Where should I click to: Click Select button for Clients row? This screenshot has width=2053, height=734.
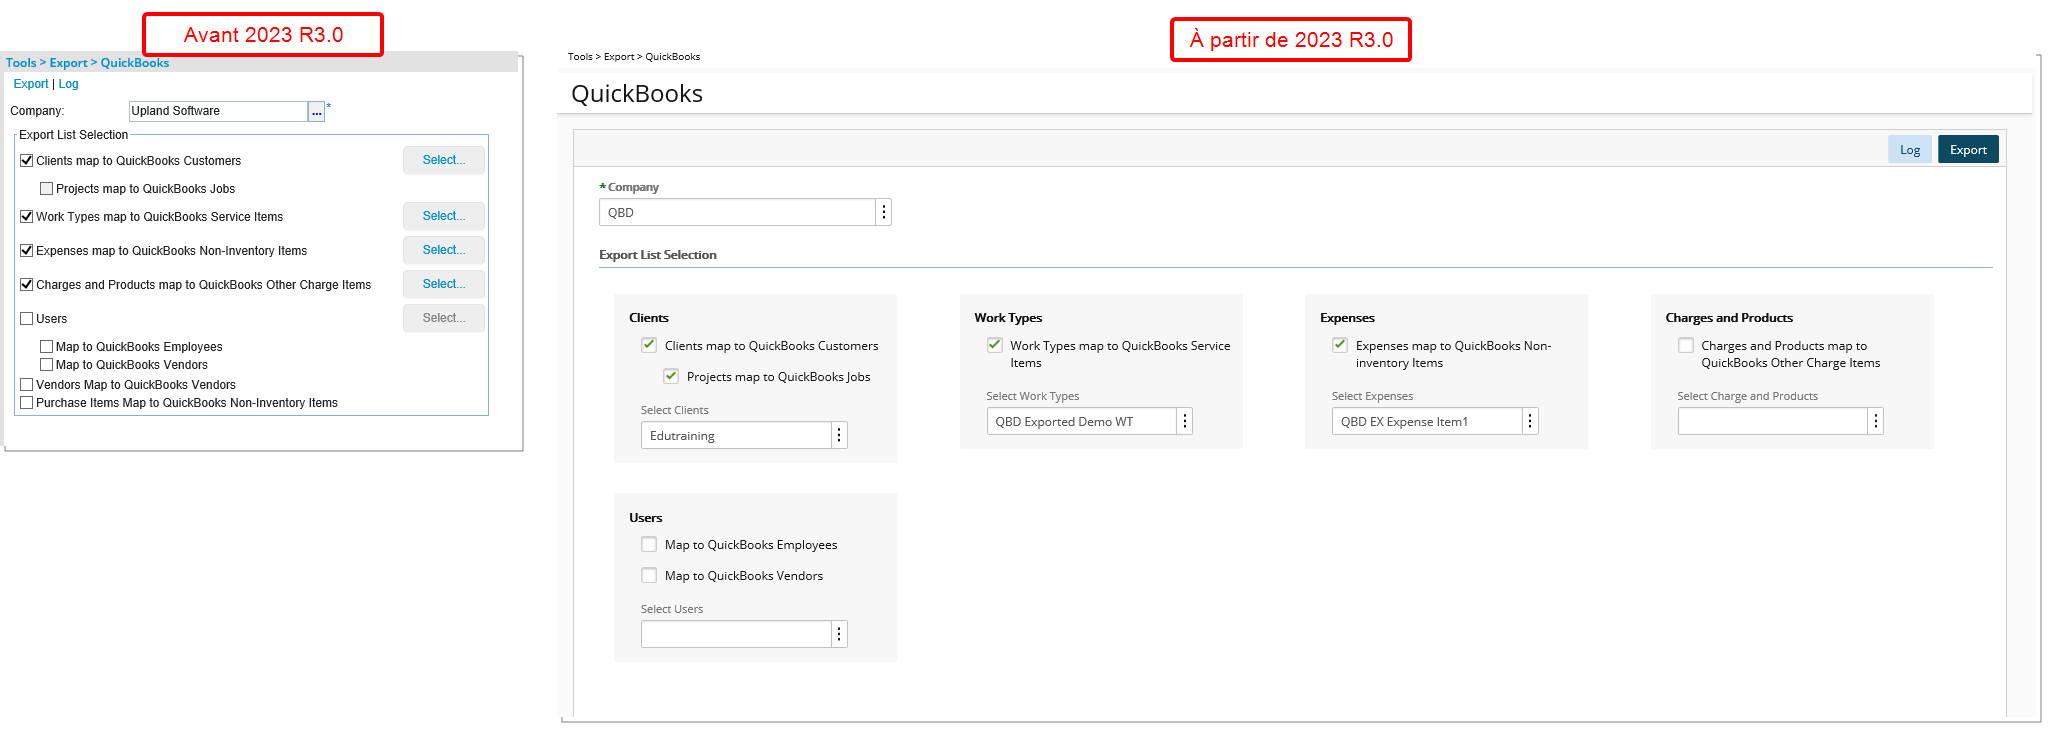click(444, 160)
